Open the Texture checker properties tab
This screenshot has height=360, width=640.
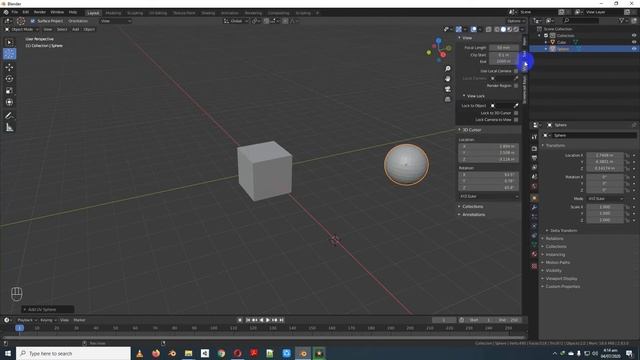coord(534,266)
